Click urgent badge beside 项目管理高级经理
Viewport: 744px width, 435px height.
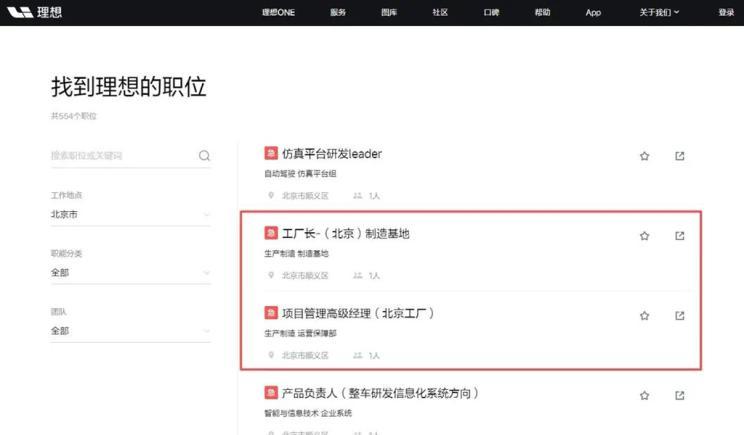(271, 313)
